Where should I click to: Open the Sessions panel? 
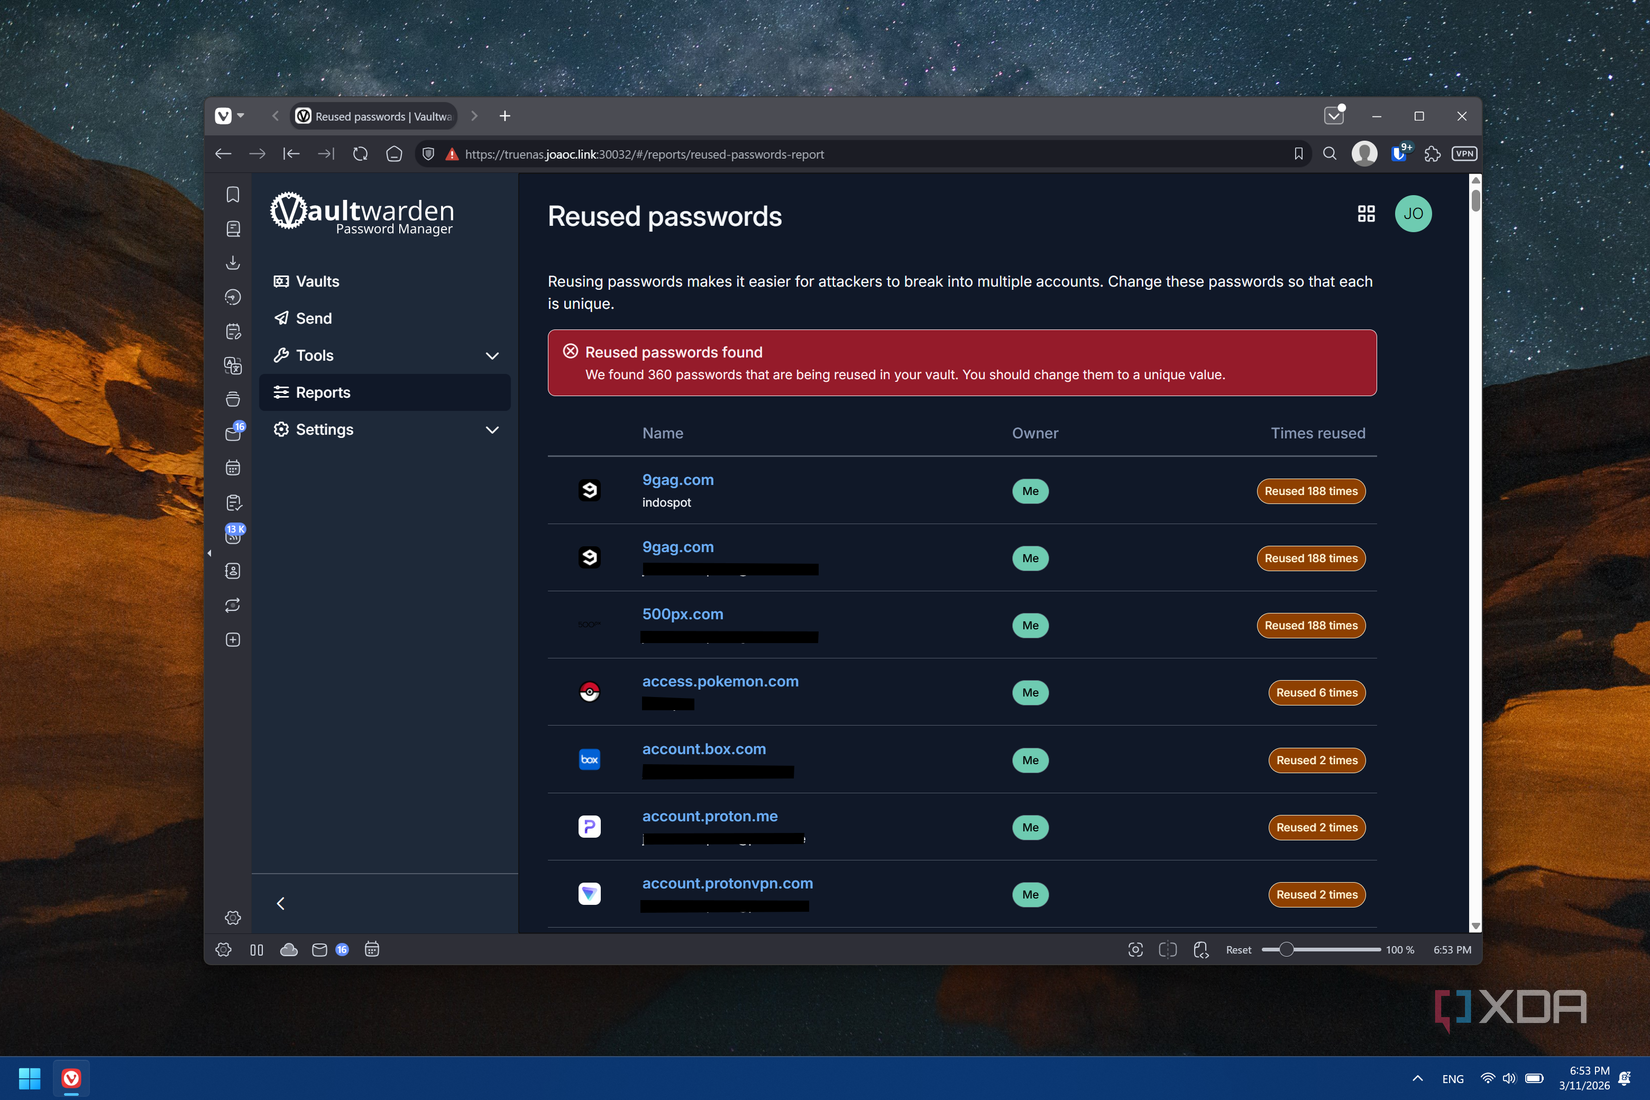pos(233,605)
